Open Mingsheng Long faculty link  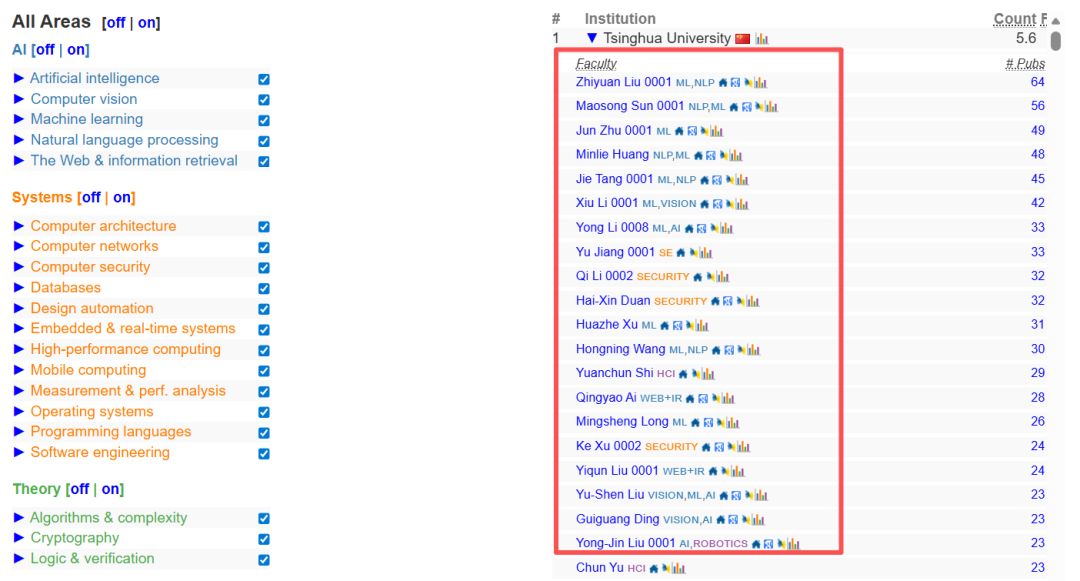tap(622, 421)
